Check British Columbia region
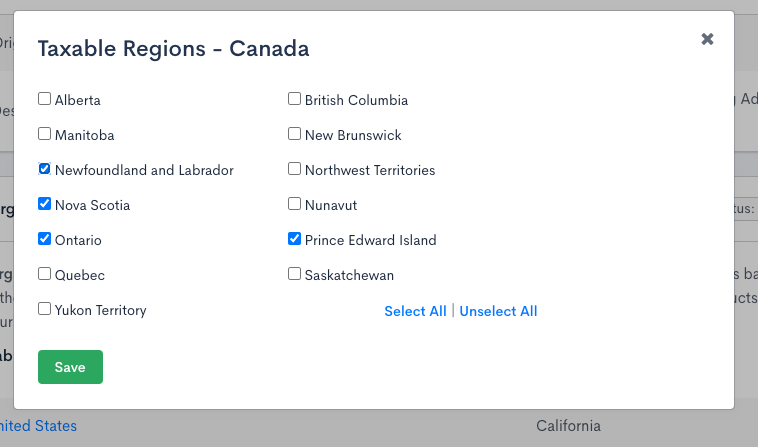 click(295, 99)
